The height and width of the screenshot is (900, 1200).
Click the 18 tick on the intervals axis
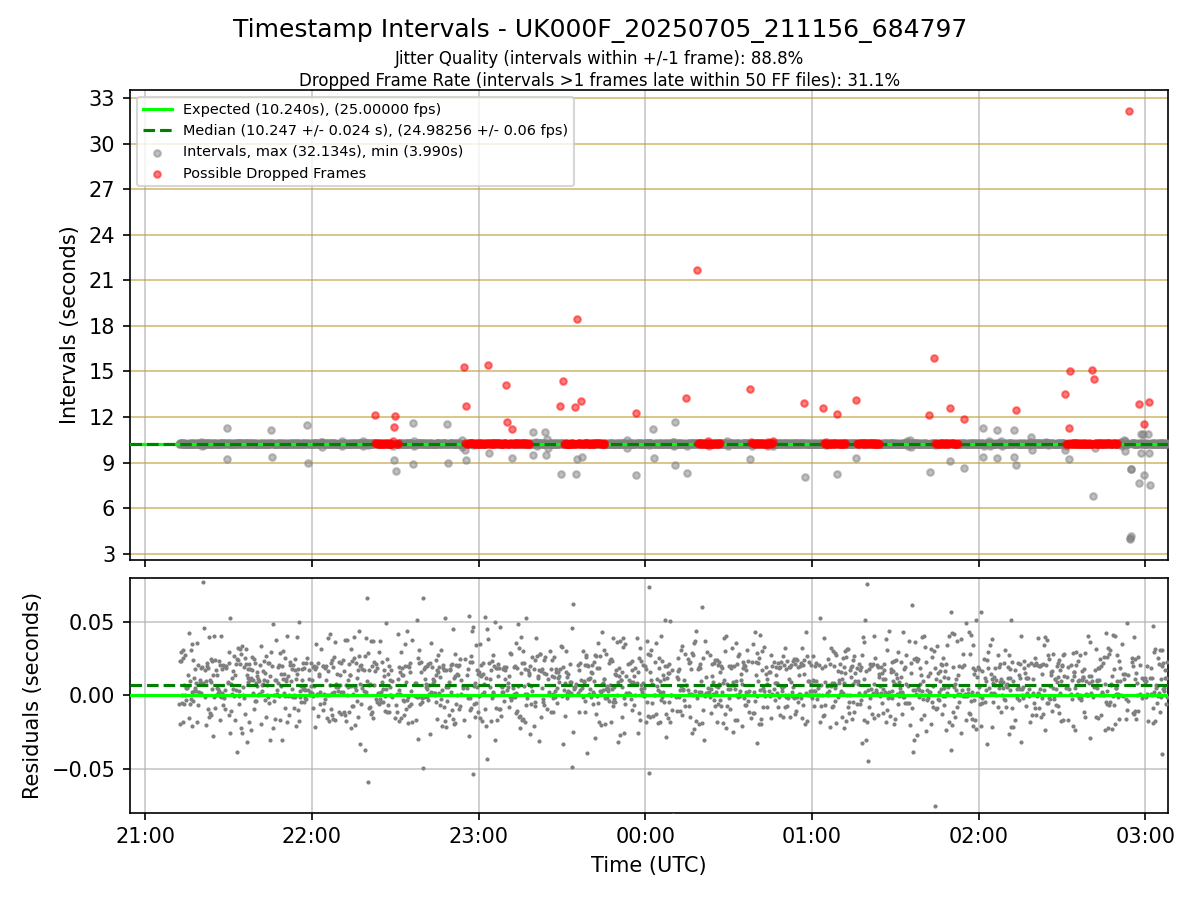[101, 326]
